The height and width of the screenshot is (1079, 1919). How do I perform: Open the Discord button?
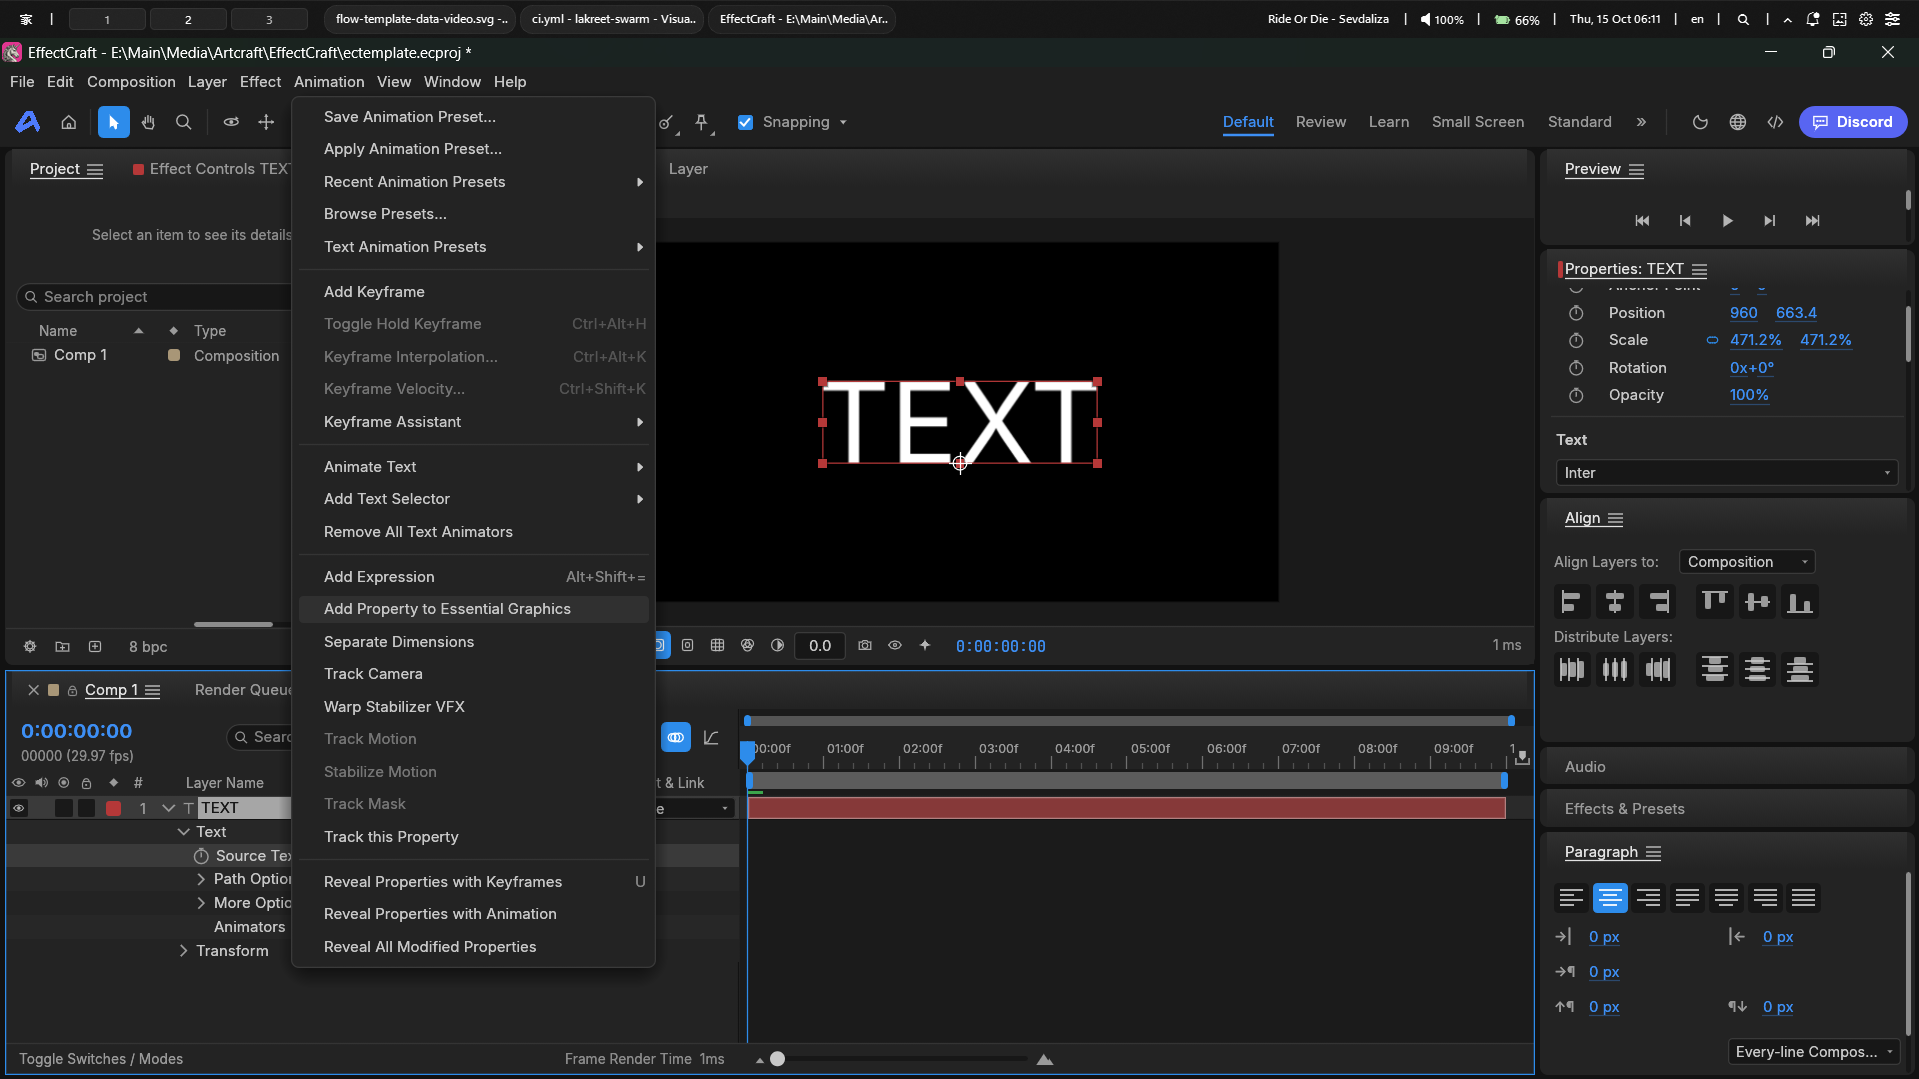[1852, 122]
